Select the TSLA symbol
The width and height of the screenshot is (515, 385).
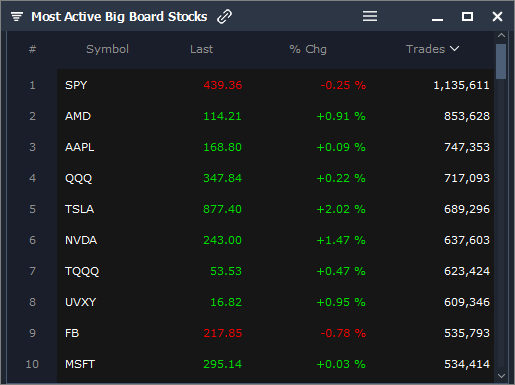(79, 209)
